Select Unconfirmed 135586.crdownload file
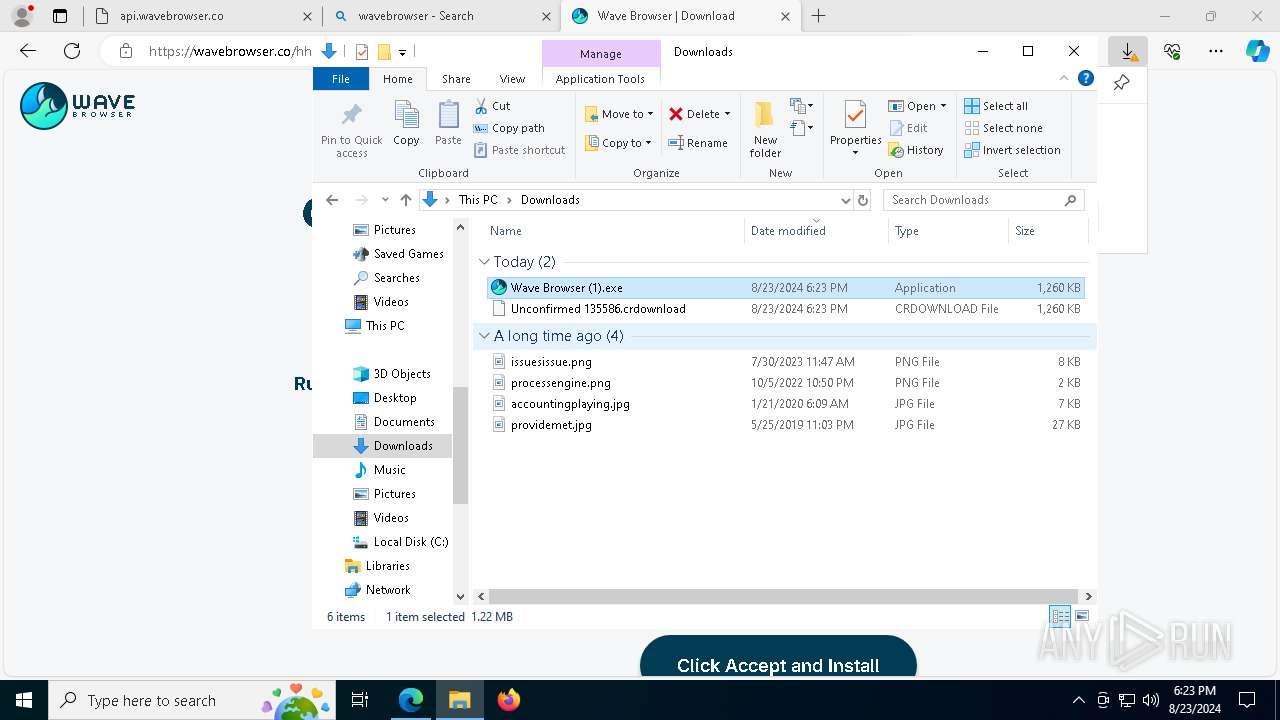Image resolution: width=1280 pixels, height=720 pixels. [786, 309]
